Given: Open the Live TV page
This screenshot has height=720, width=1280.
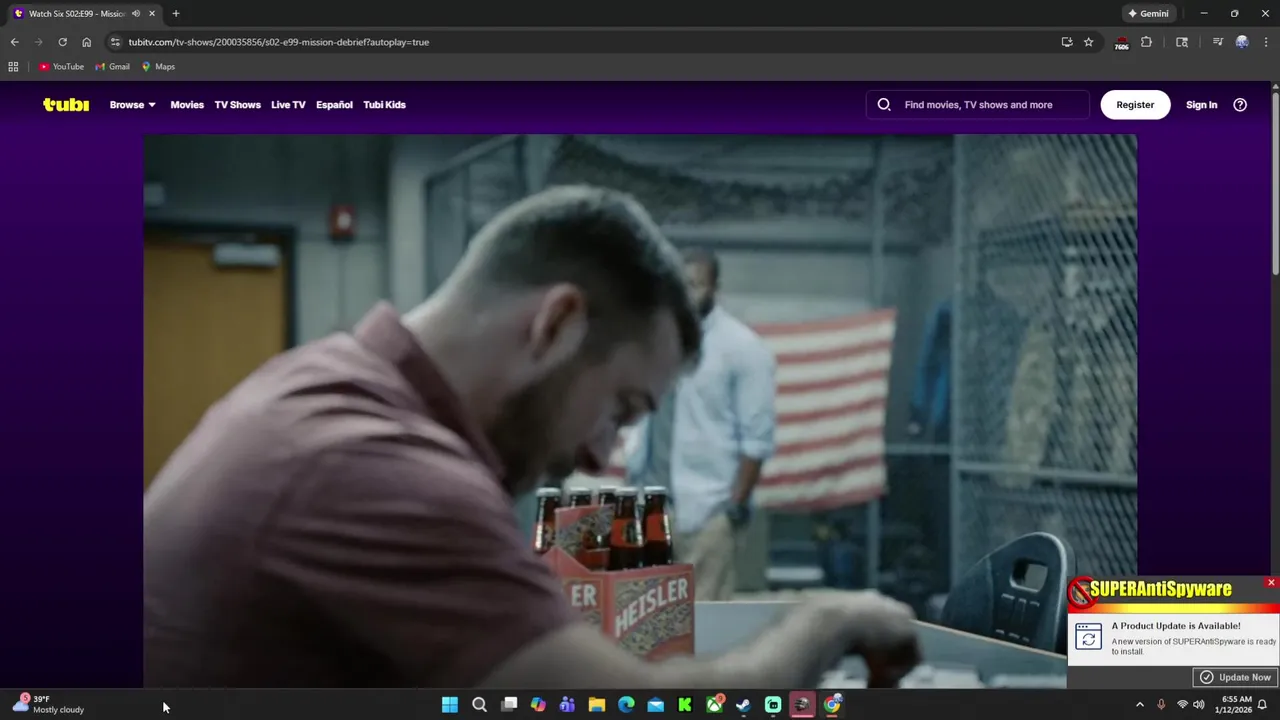Looking at the screenshot, I should click(288, 104).
